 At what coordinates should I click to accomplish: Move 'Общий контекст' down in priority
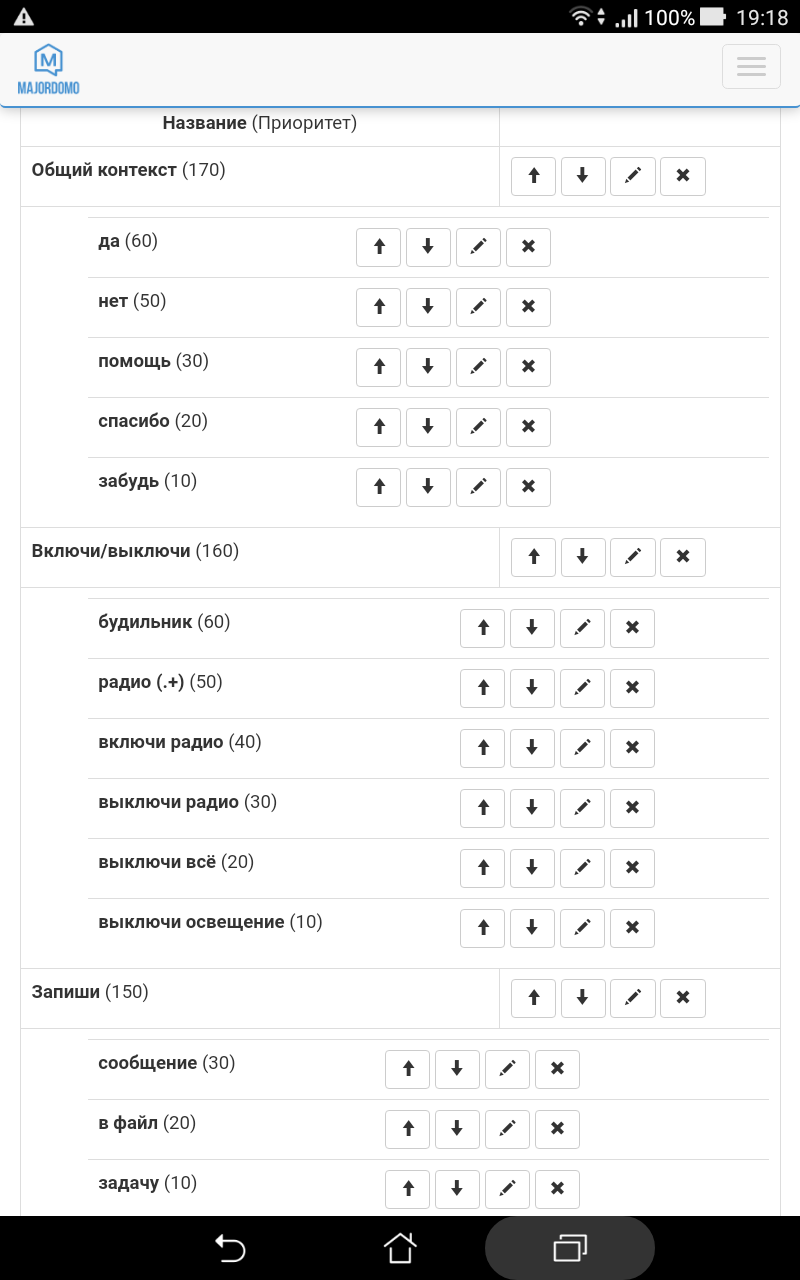583,176
